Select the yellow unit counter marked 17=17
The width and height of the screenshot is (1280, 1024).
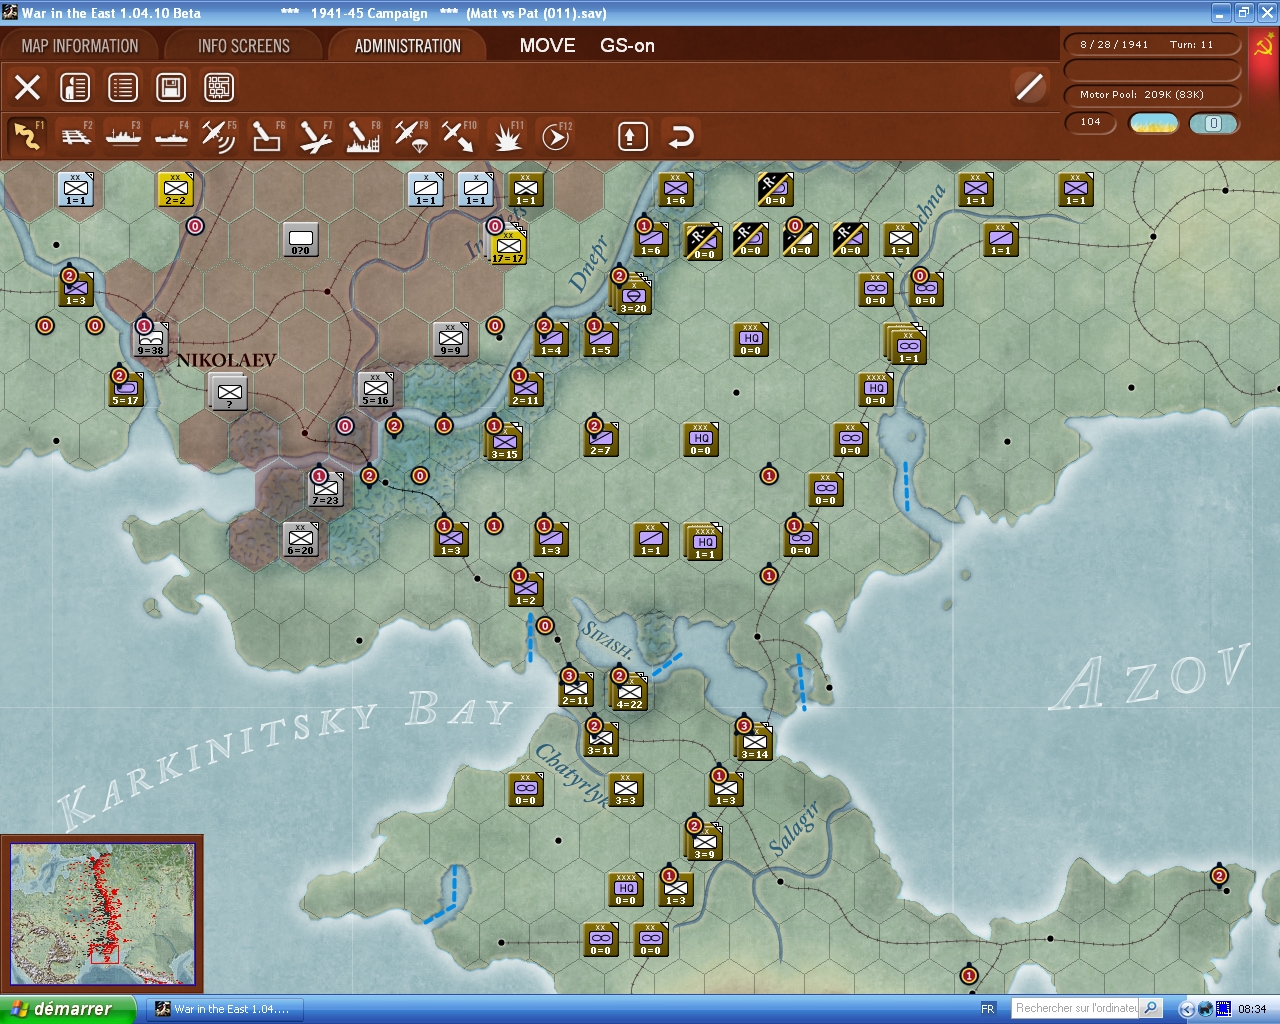pyautogui.click(x=509, y=246)
